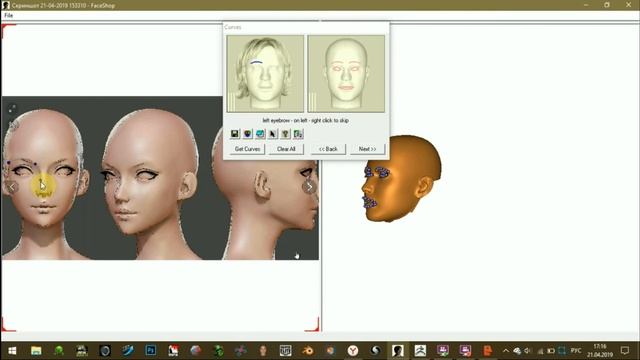The image size is (640, 360).
Task: Click the battery icon in system tray
Action: click(x=551, y=351)
